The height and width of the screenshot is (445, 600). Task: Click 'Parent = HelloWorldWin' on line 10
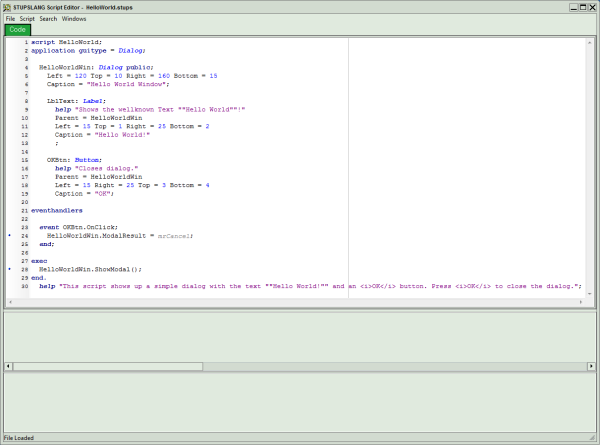point(99,118)
